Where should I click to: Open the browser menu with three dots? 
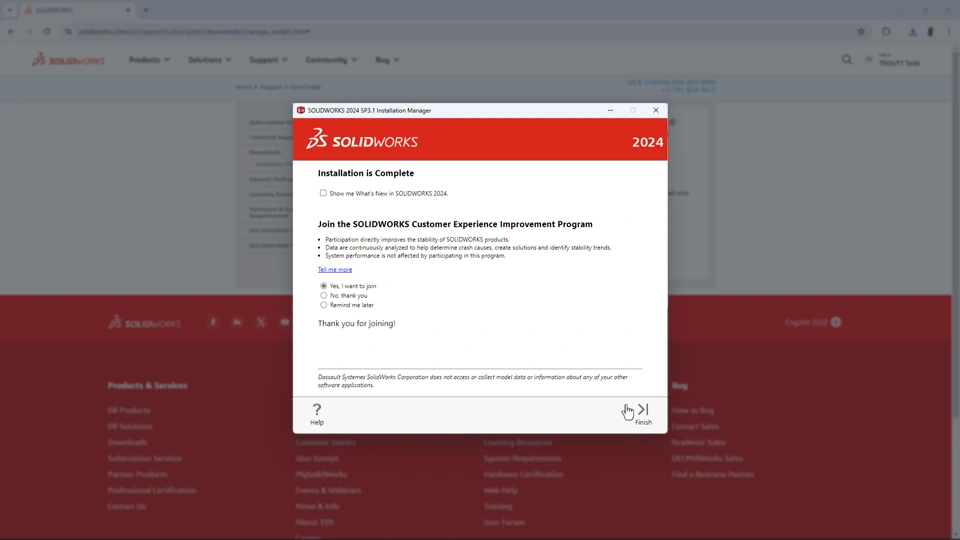coord(948,31)
